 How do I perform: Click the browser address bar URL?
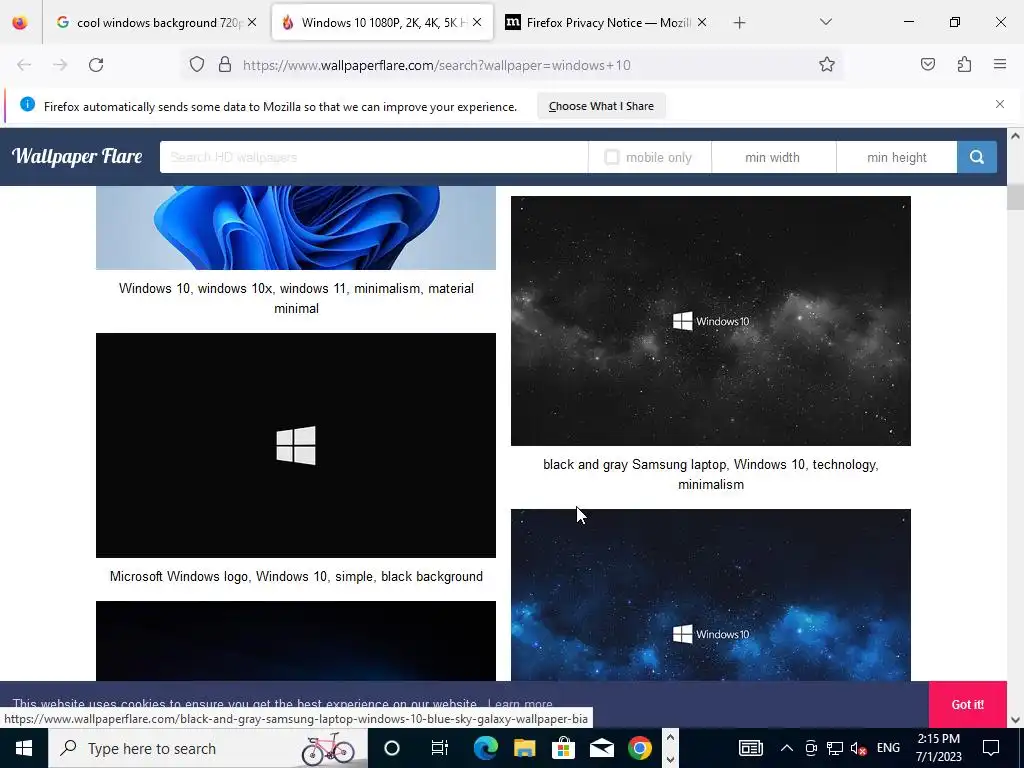coord(436,65)
